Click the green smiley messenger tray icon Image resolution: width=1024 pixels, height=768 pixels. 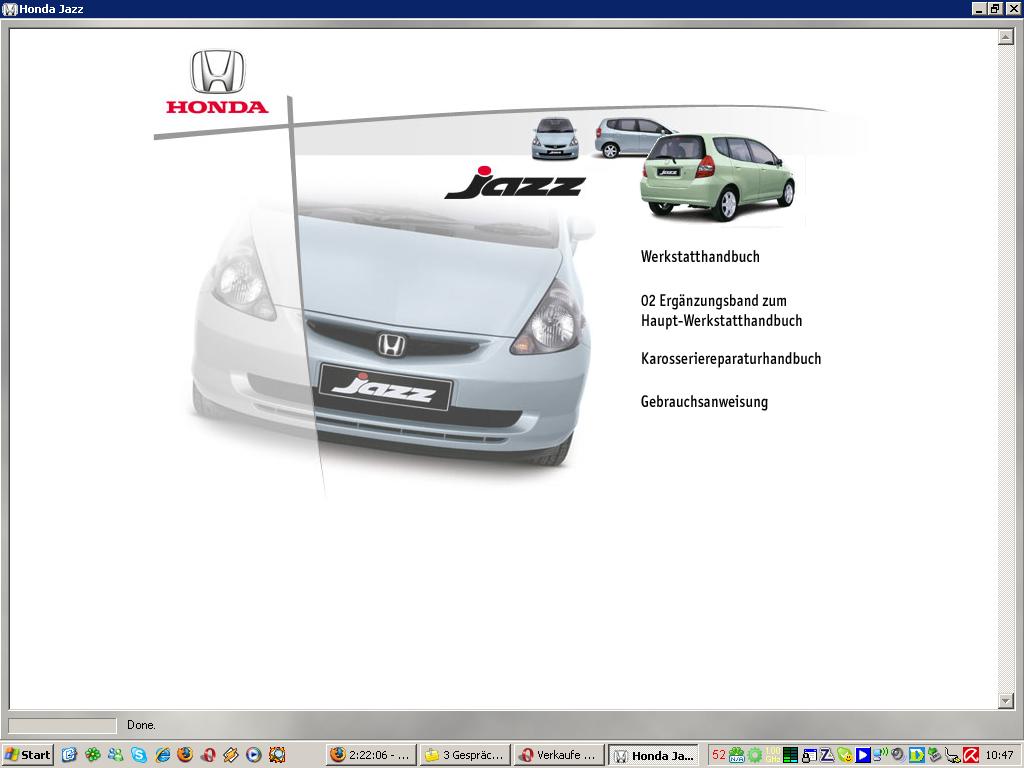[845, 756]
